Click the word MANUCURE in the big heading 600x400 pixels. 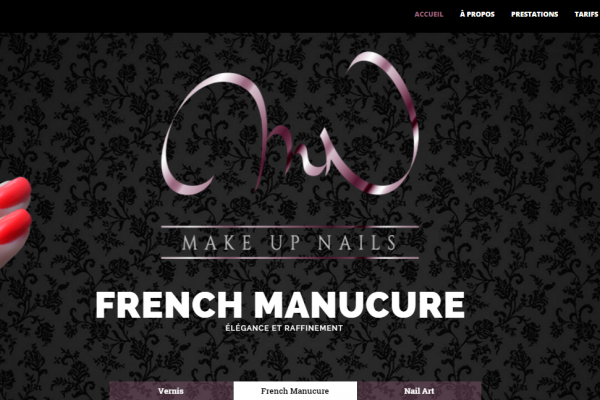(359, 305)
